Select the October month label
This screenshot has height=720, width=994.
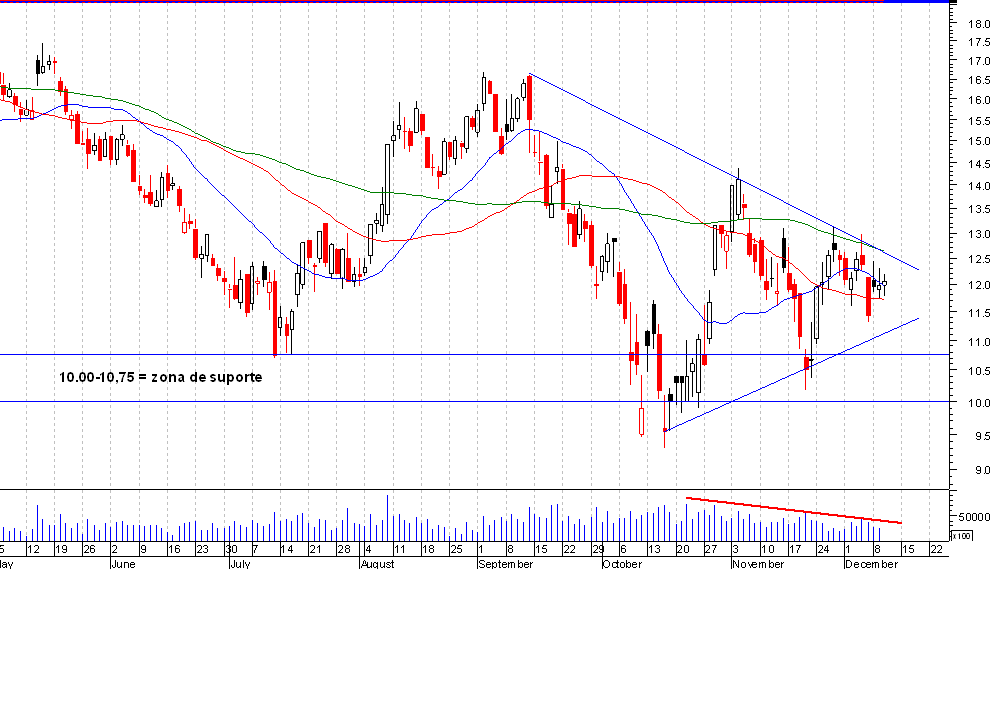tap(622, 564)
